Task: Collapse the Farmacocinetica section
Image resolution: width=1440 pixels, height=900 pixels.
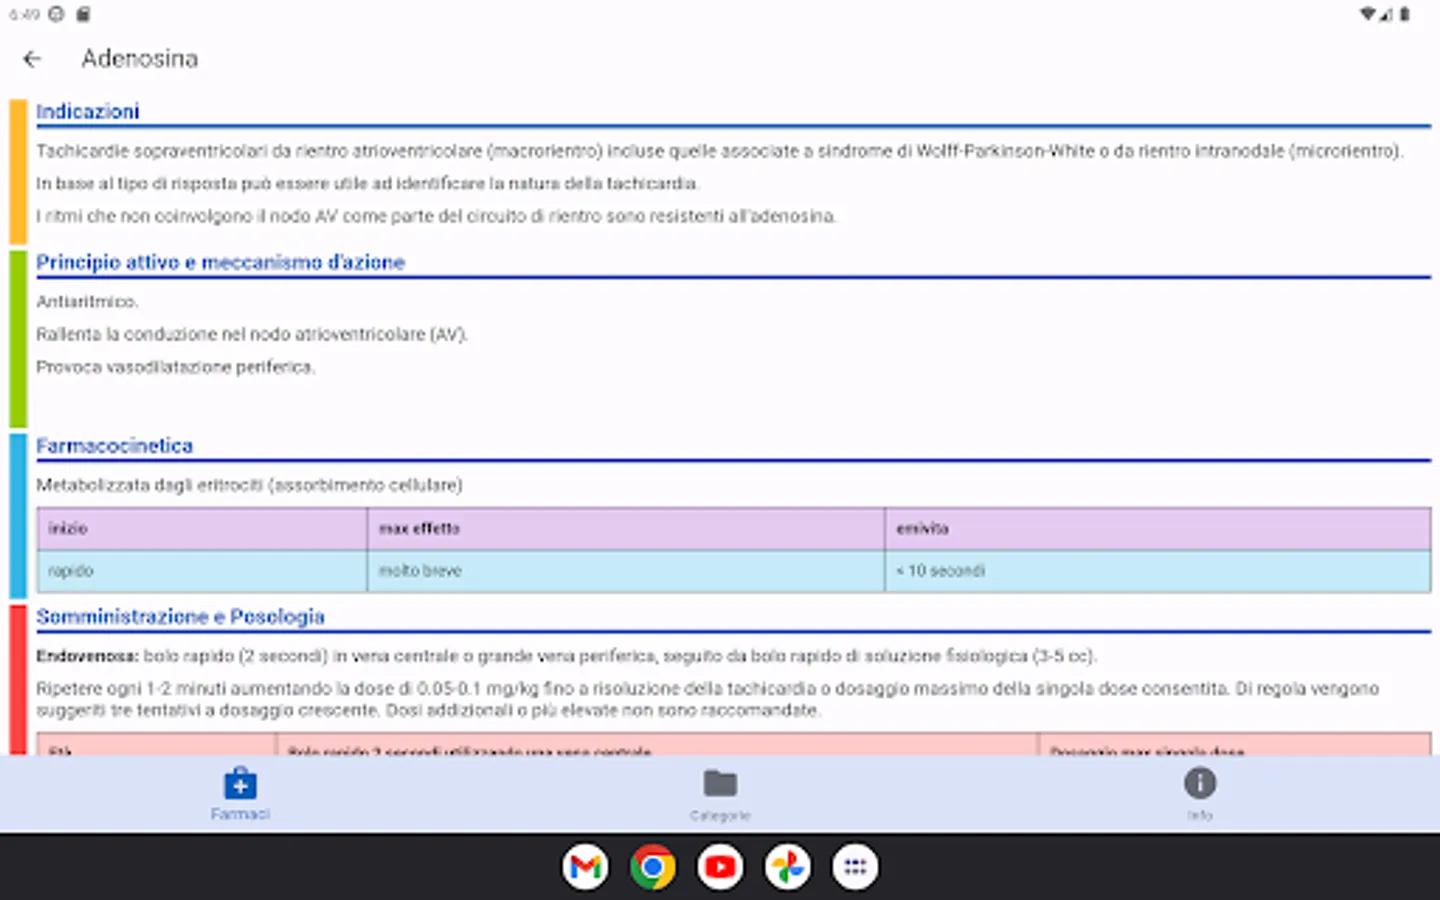Action: [115, 445]
